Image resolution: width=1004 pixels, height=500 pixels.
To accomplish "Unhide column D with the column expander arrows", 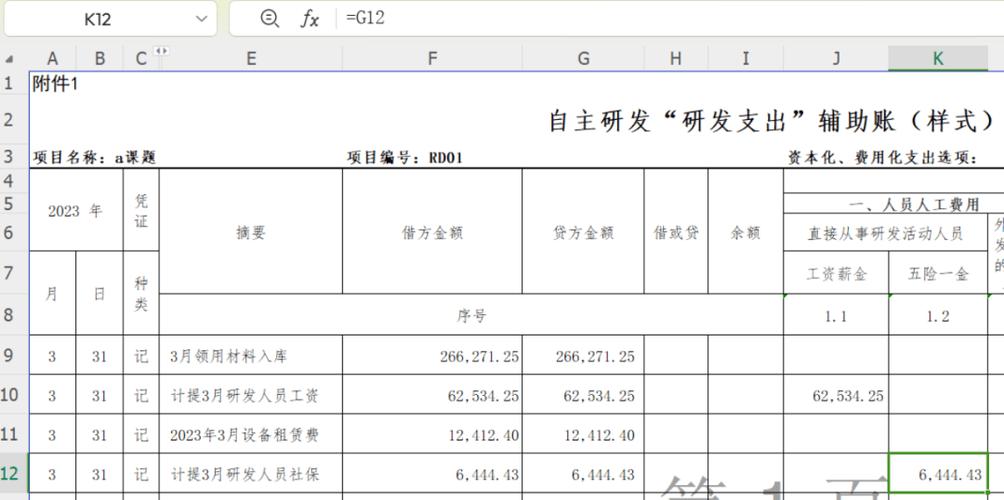I will click(161, 51).
